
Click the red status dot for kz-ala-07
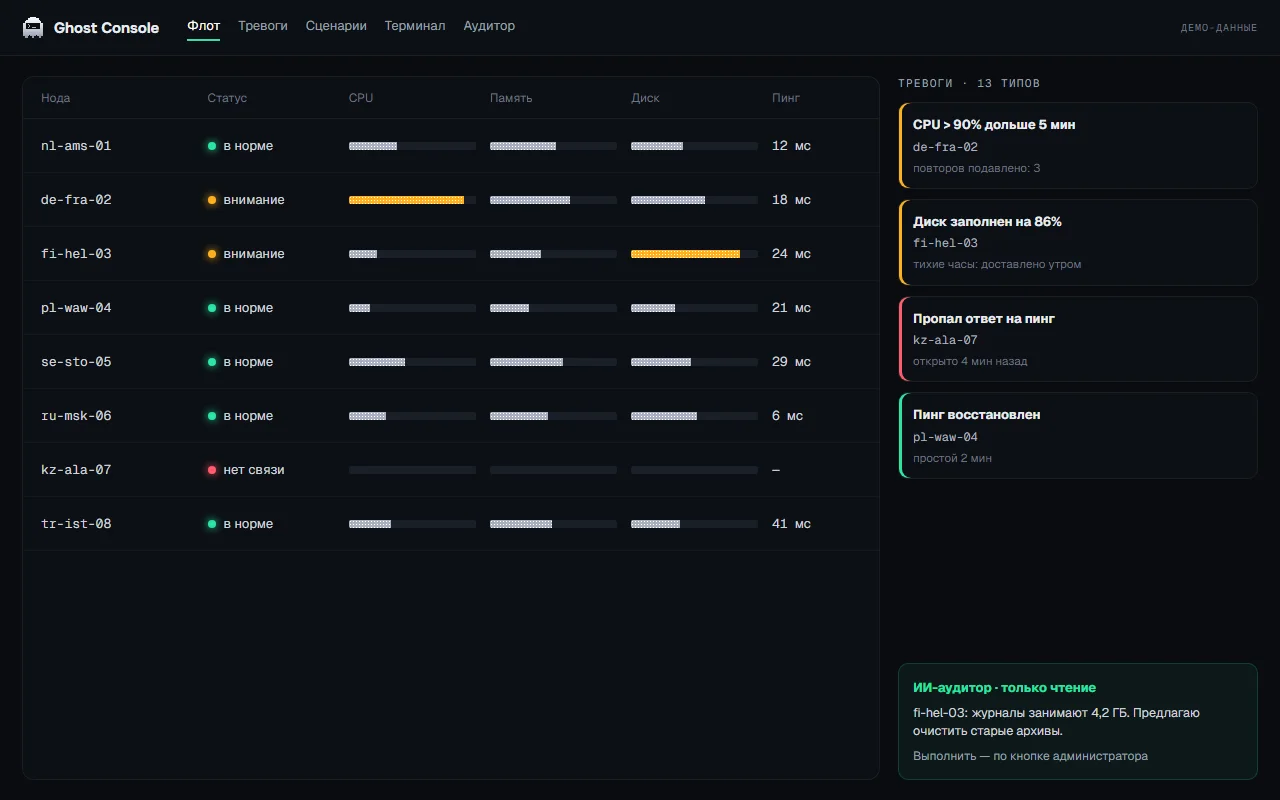coord(212,470)
